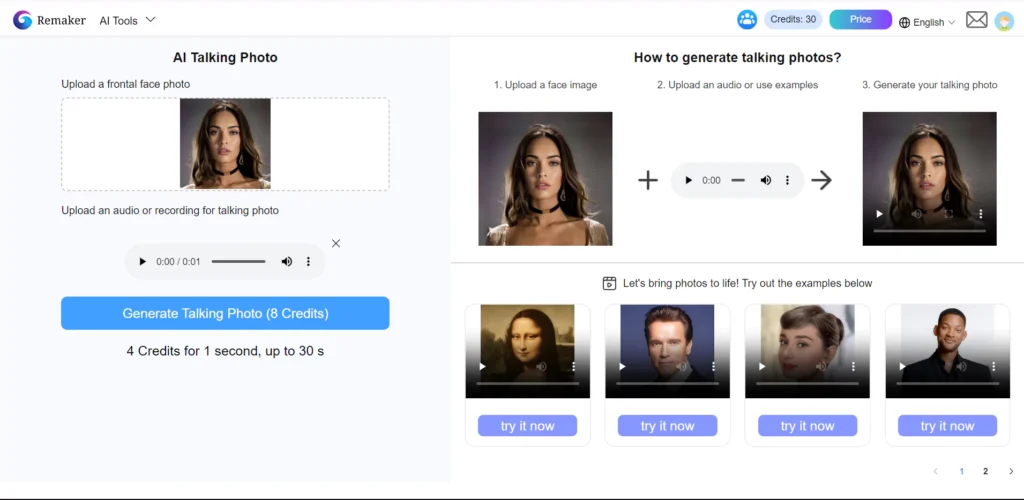Open third example video options menu
This screenshot has height=500, width=1024.
(854, 367)
